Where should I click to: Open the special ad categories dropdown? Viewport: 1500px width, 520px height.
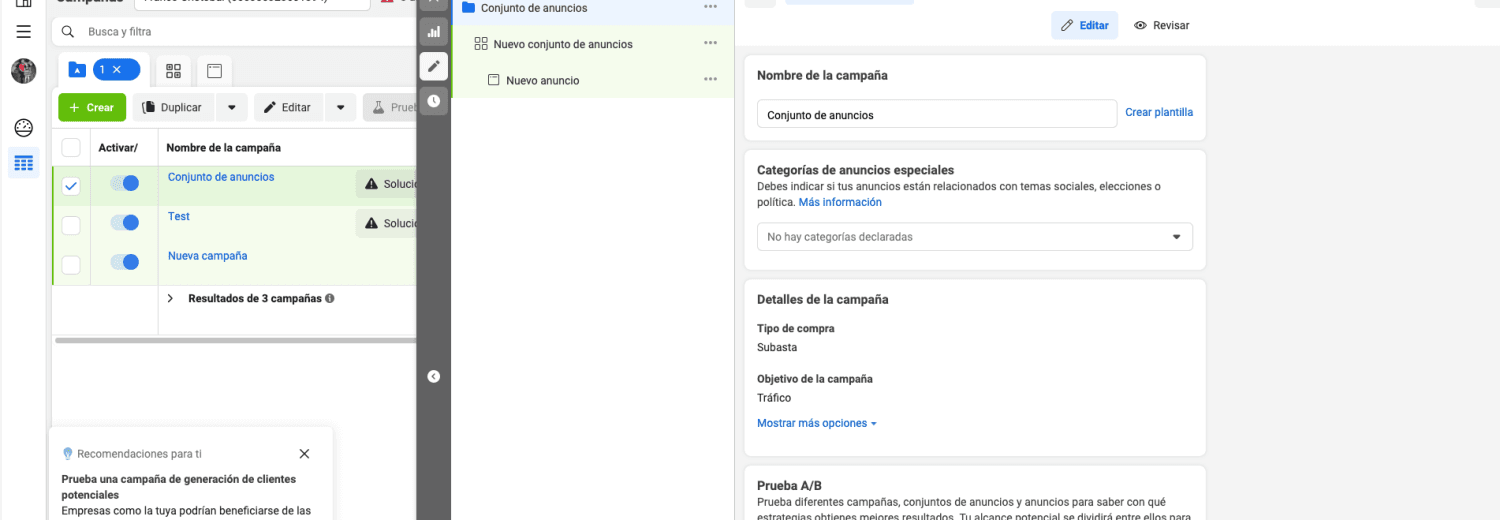[x=974, y=237]
